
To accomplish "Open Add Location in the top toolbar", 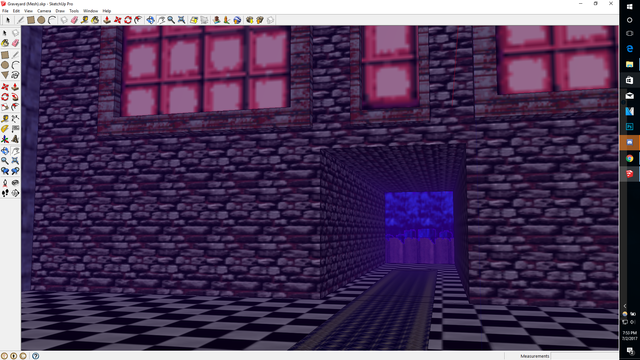I will pyautogui.click(x=194, y=20).
